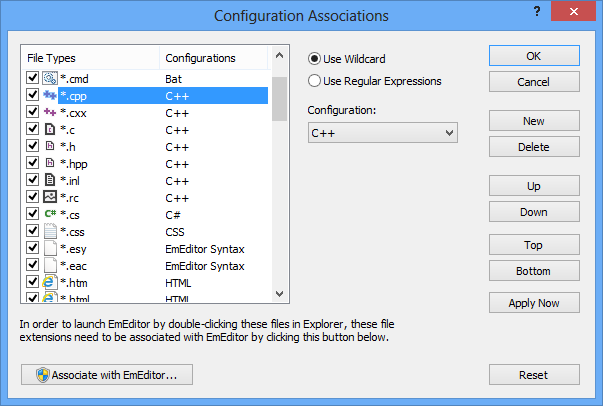Screen dimensions: 603x406
Task: Click Associate with EmEditor button
Action: (x=107, y=374)
